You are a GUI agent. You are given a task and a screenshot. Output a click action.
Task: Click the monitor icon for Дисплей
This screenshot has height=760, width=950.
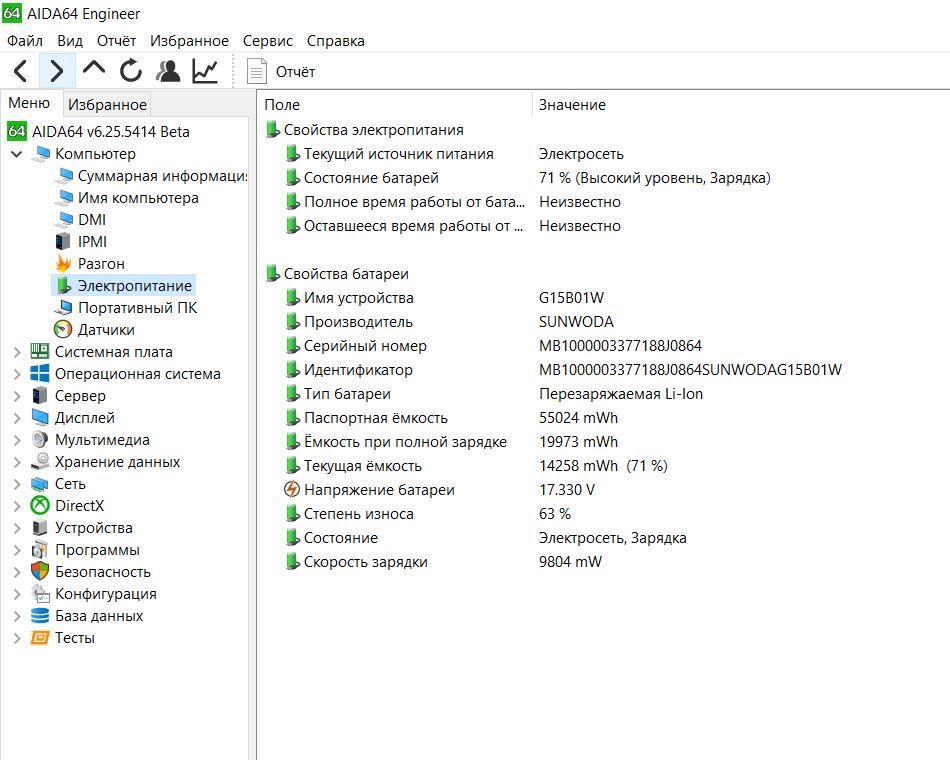coord(40,418)
